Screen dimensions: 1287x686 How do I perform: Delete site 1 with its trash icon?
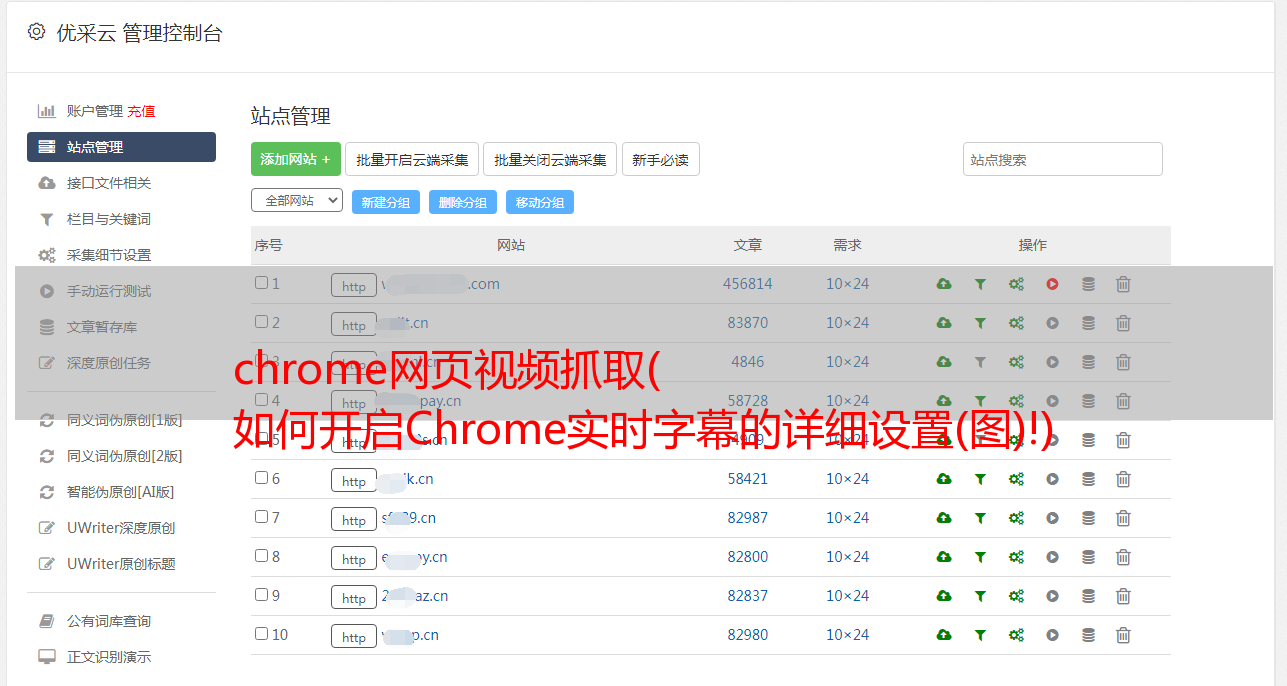click(1123, 284)
